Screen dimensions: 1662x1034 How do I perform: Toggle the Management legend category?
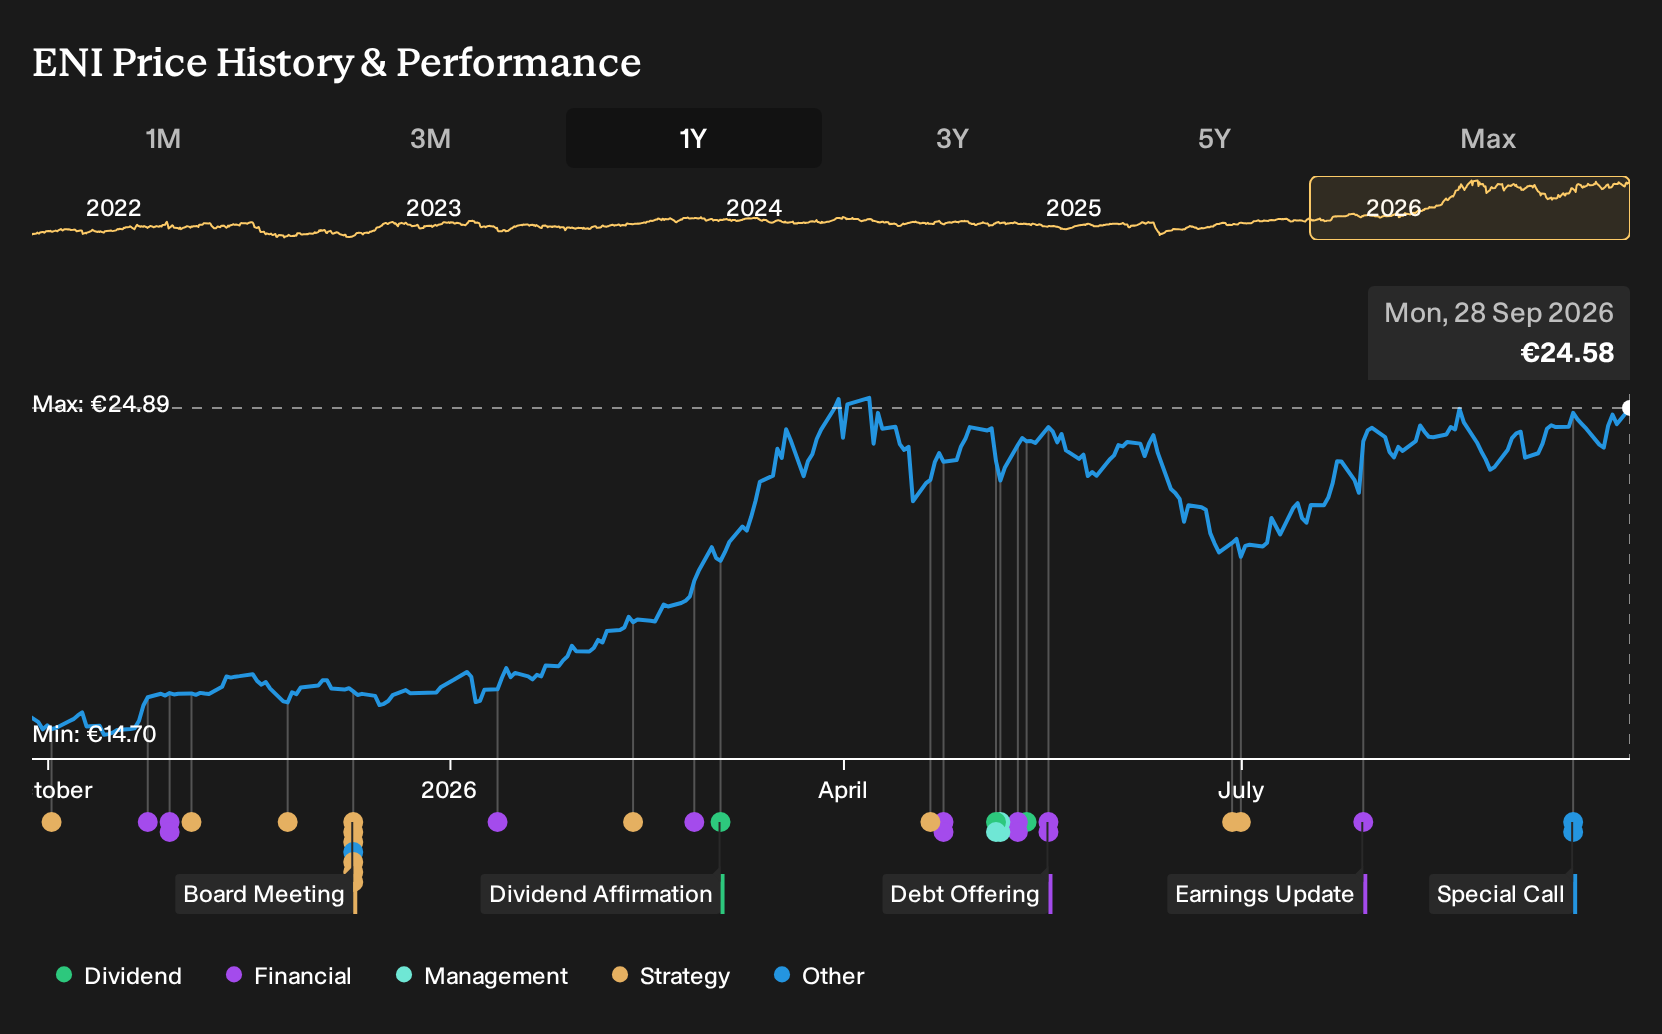point(482,976)
